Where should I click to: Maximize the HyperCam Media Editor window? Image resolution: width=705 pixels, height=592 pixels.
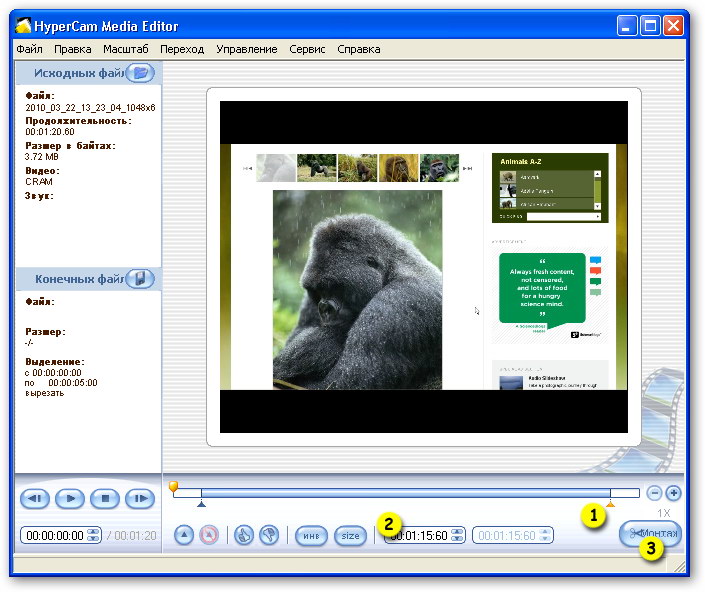[650, 25]
